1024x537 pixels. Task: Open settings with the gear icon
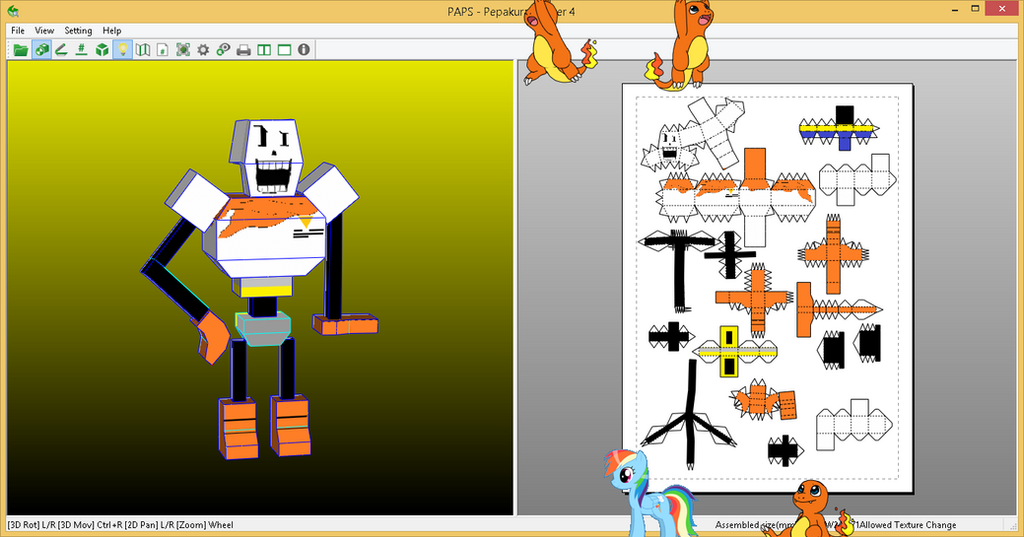click(x=203, y=50)
